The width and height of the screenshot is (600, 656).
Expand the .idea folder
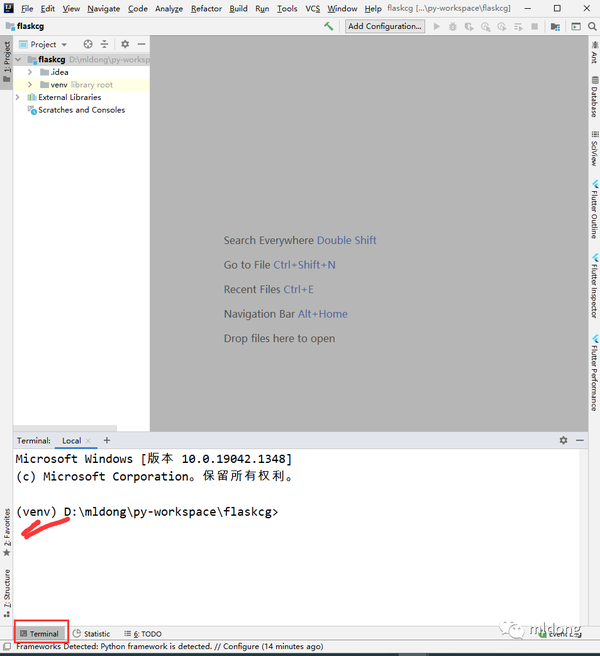[x=30, y=72]
